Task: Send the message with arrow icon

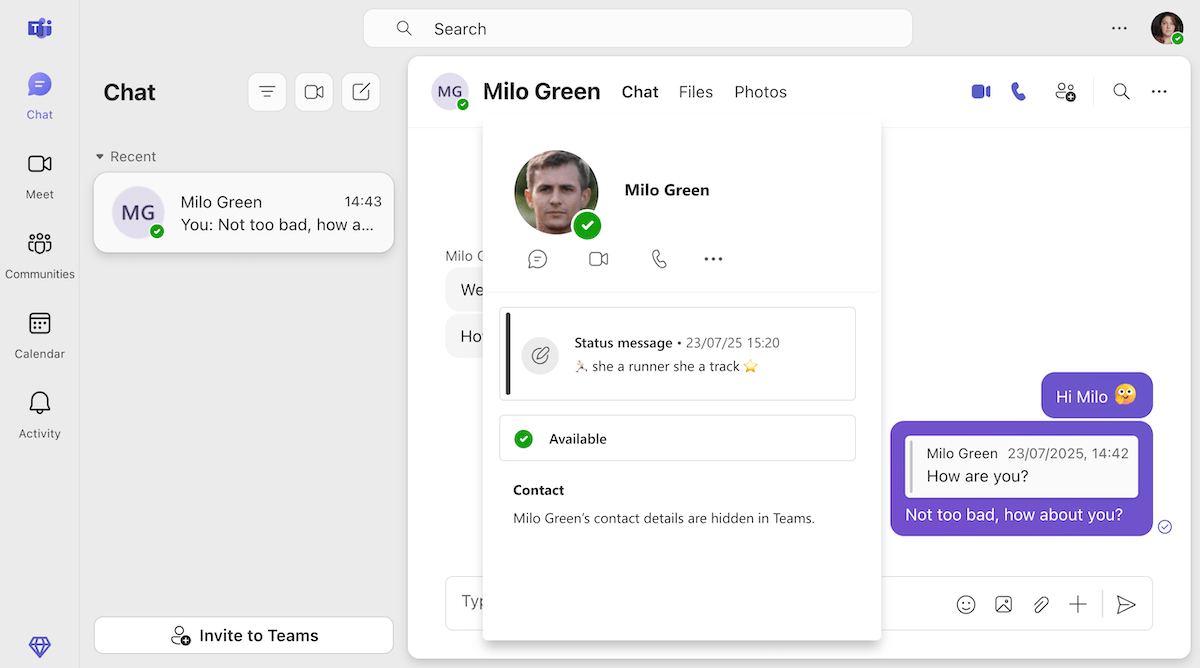Action: 1126,604
